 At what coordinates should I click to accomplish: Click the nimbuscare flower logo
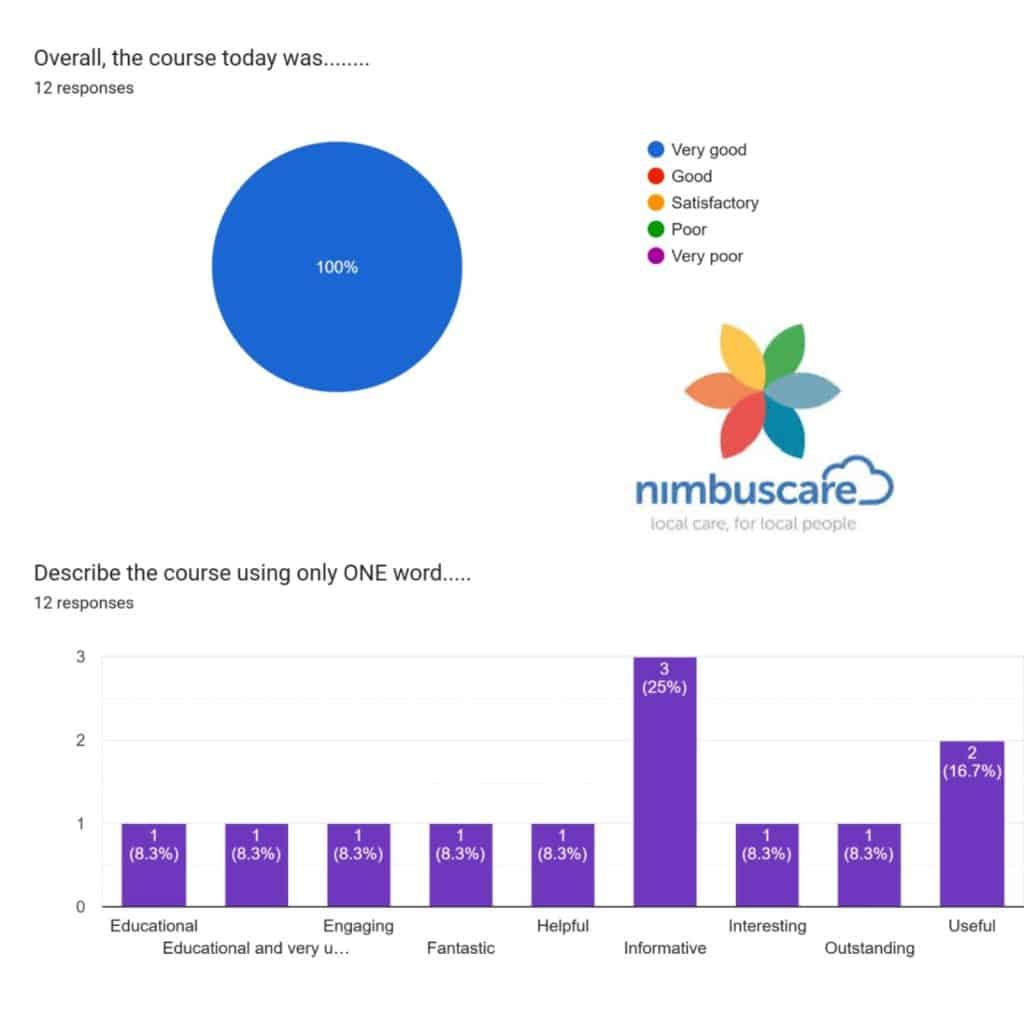[x=763, y=390]
